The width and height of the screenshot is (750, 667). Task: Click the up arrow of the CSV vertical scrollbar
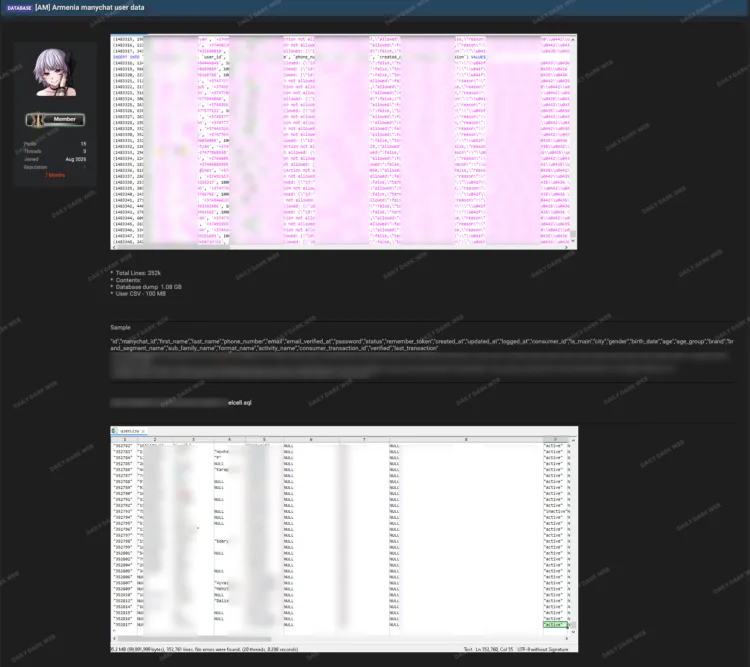click(x=573, y=440)
